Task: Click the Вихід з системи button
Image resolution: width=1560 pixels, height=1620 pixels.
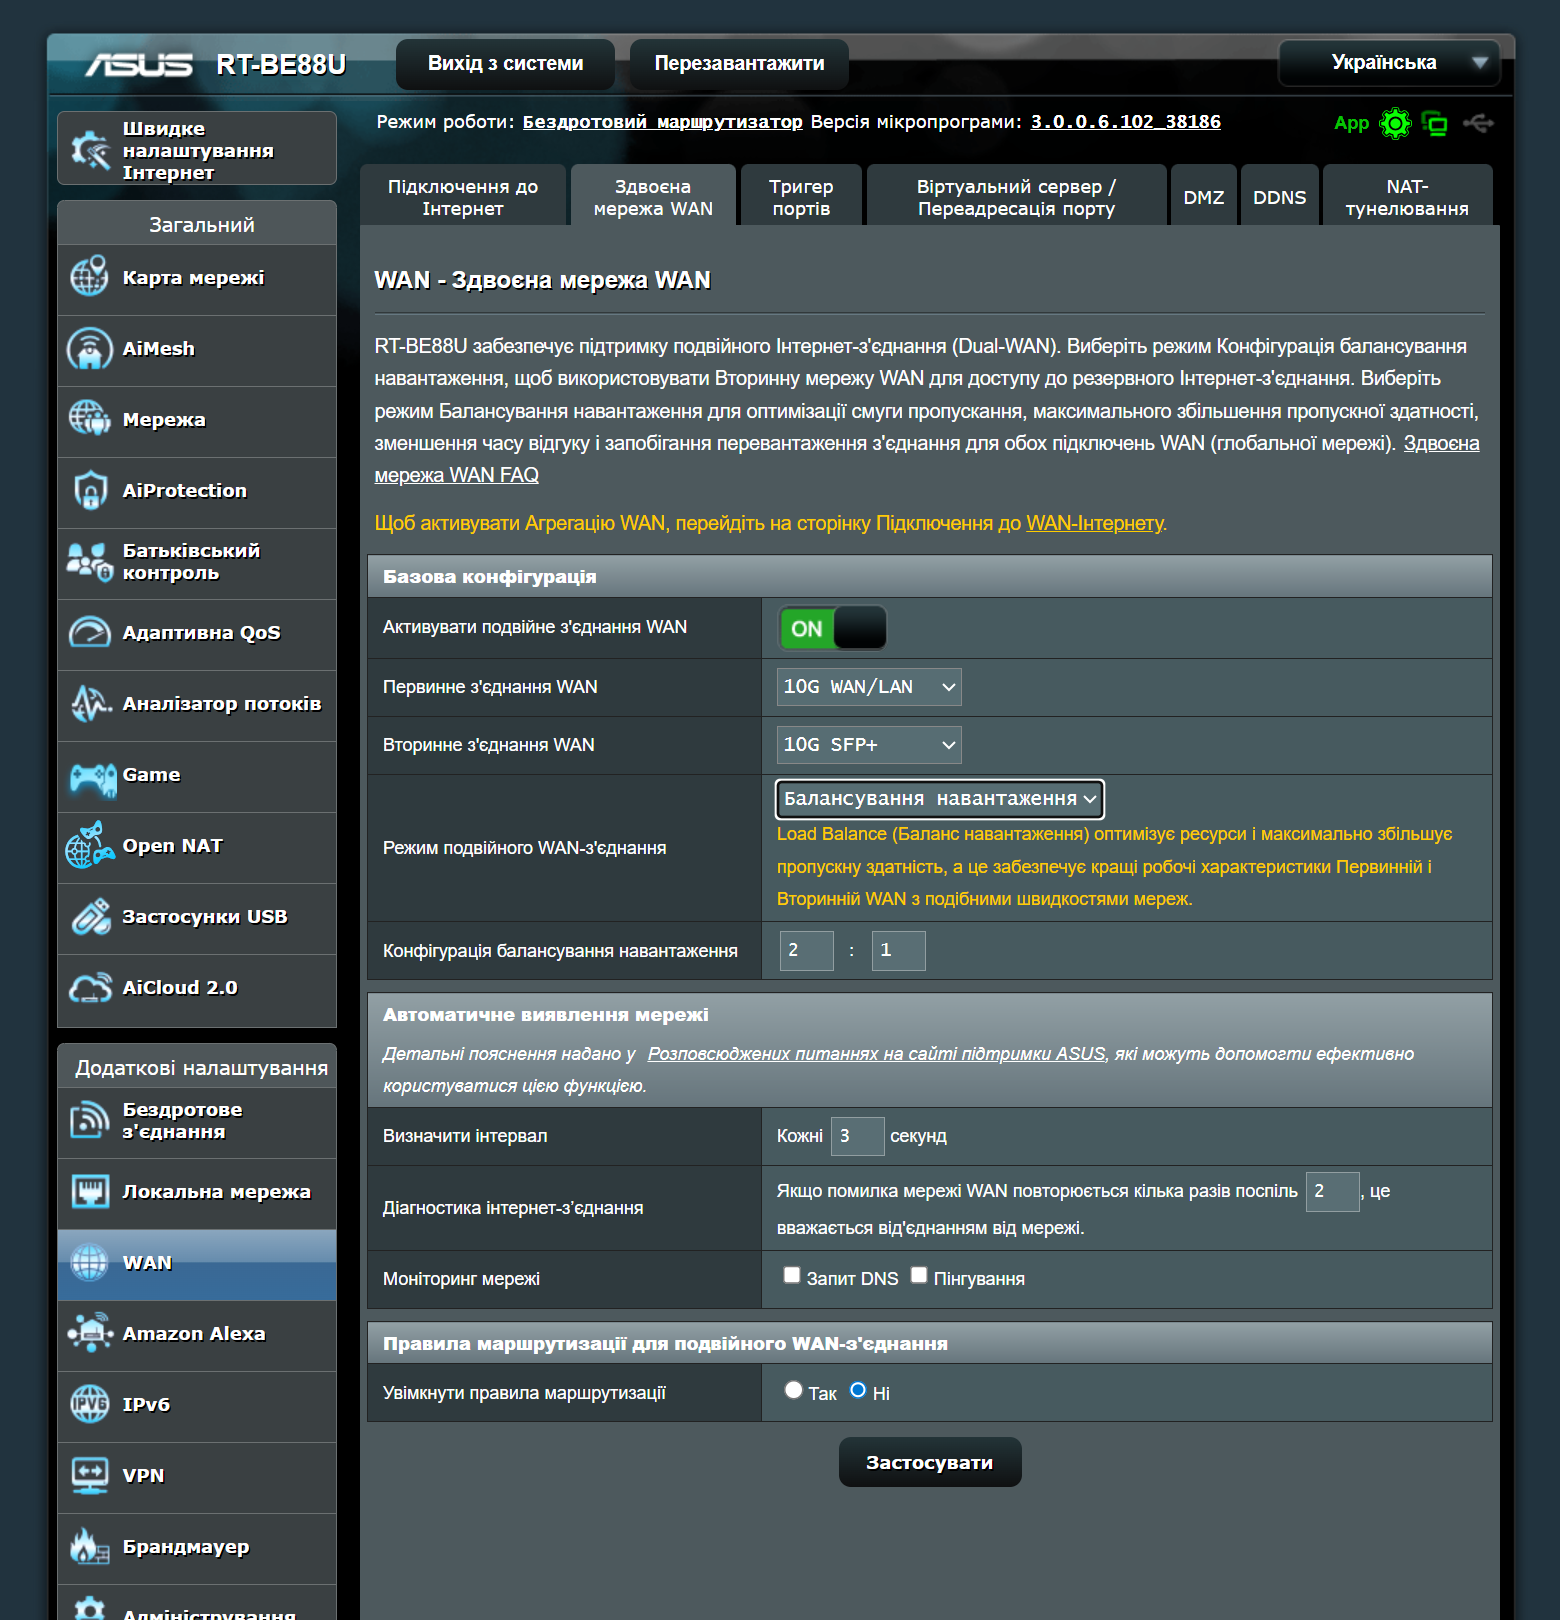Action: [505, 63]
